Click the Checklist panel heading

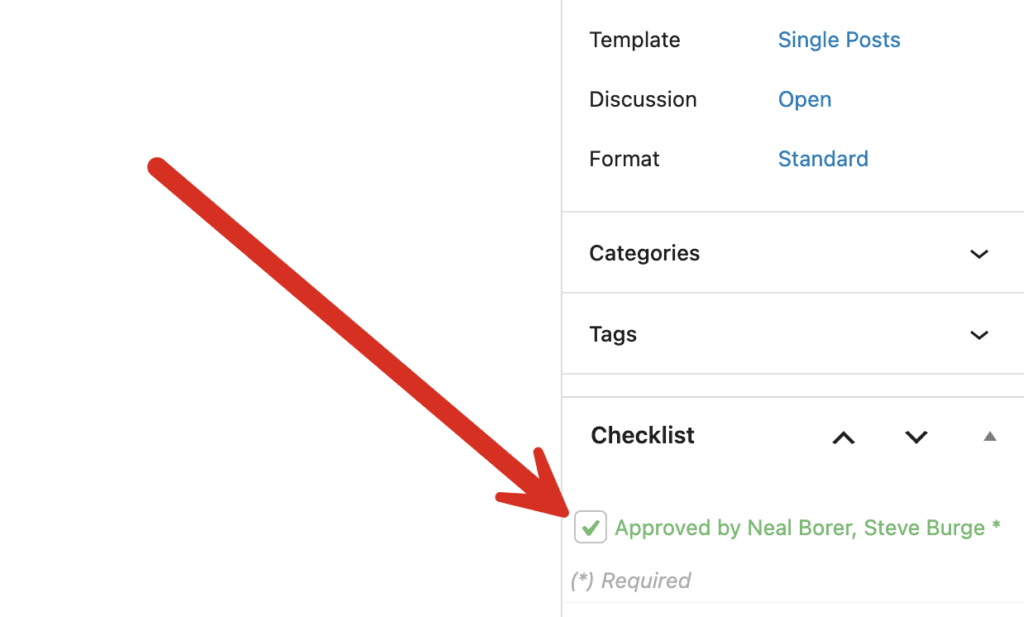pyautogui.click(x=642, y=436)
